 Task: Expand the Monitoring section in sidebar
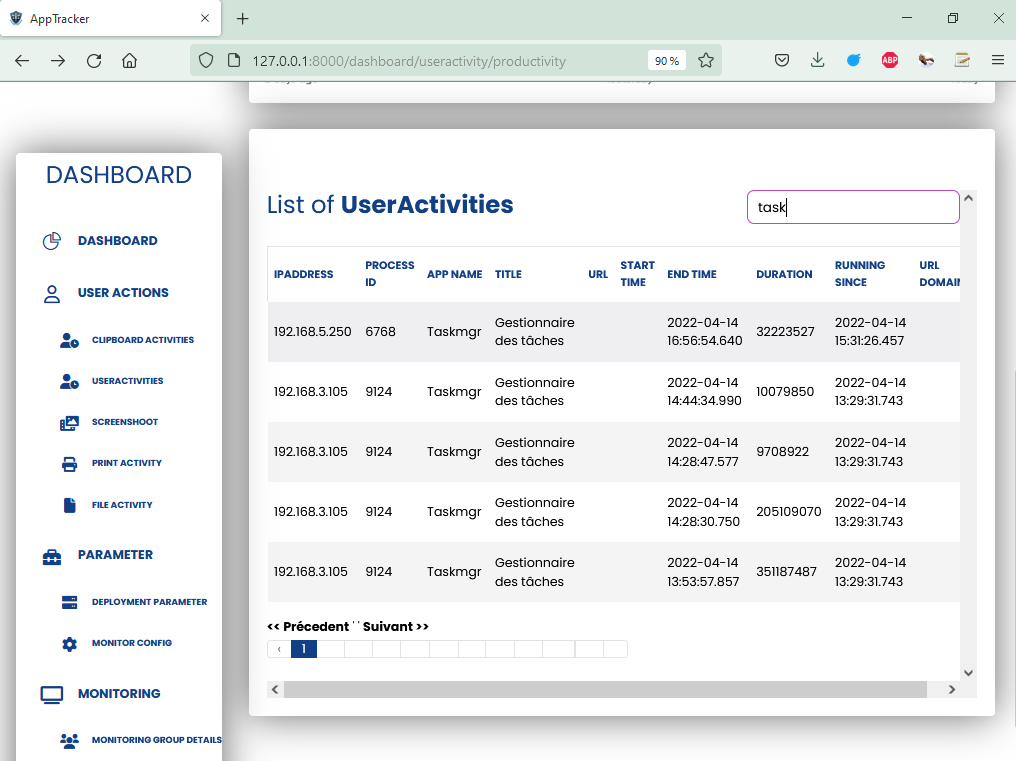click(118, 694)
